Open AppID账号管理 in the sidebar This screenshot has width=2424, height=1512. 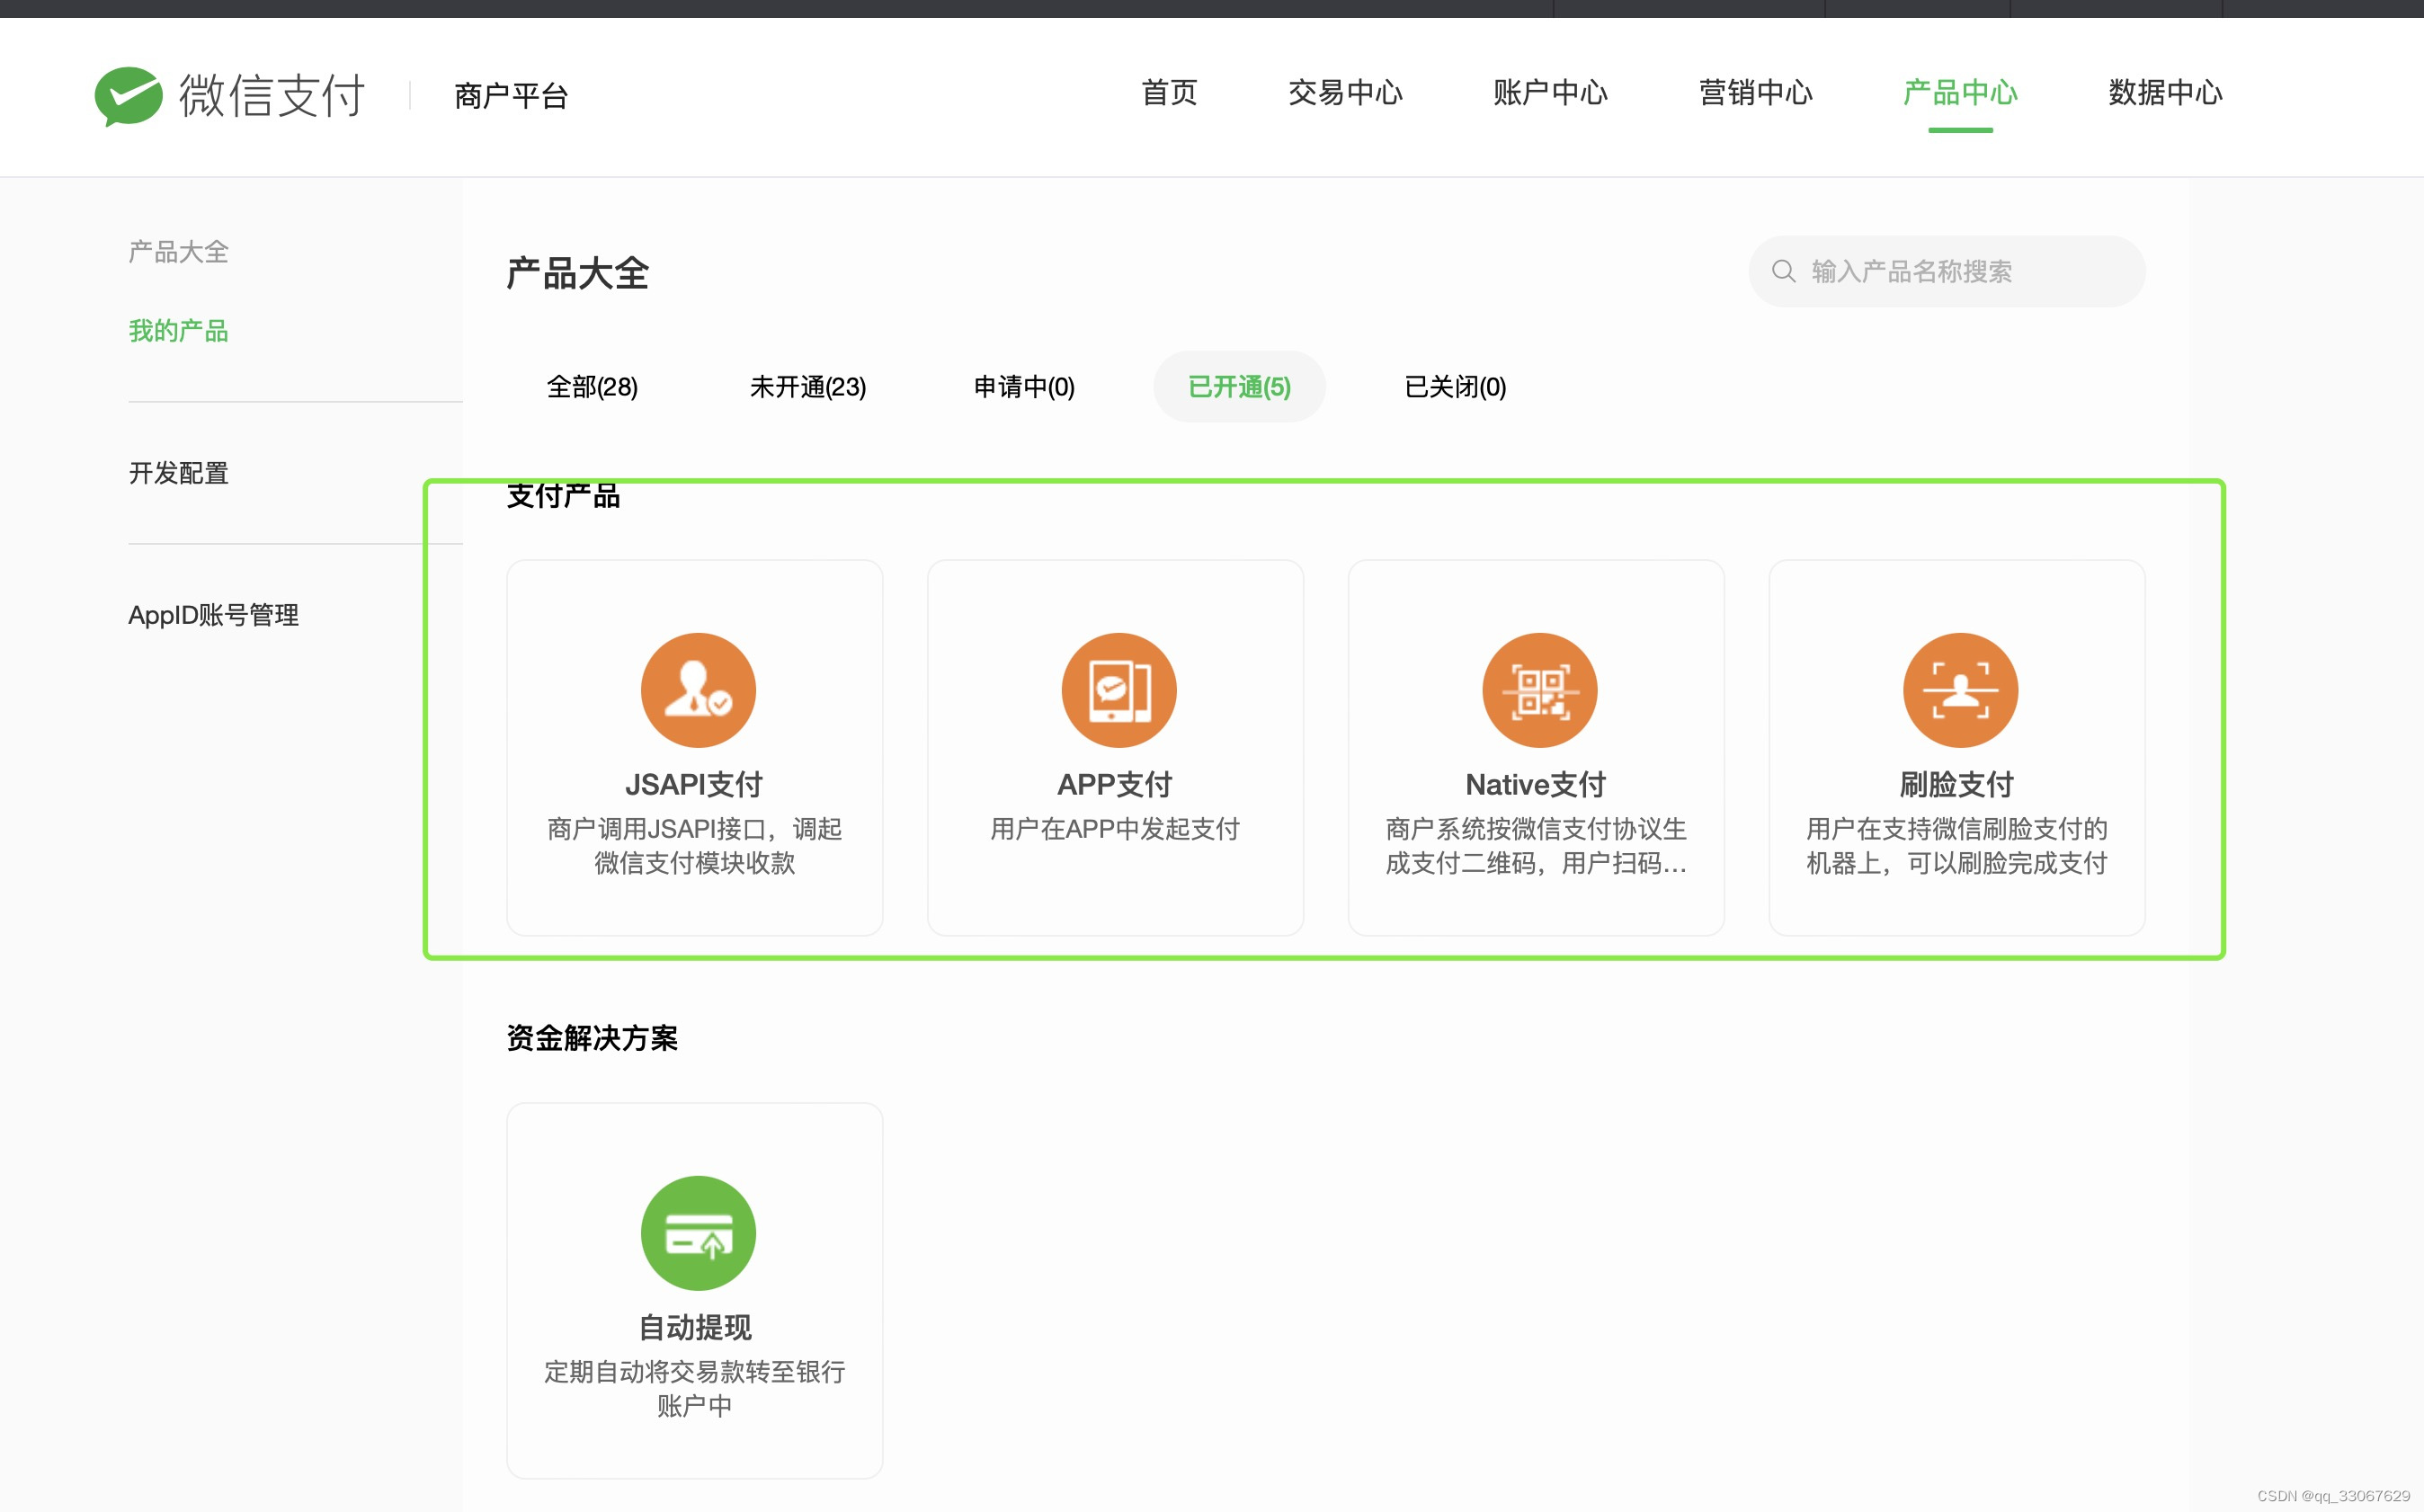point(213,615)
